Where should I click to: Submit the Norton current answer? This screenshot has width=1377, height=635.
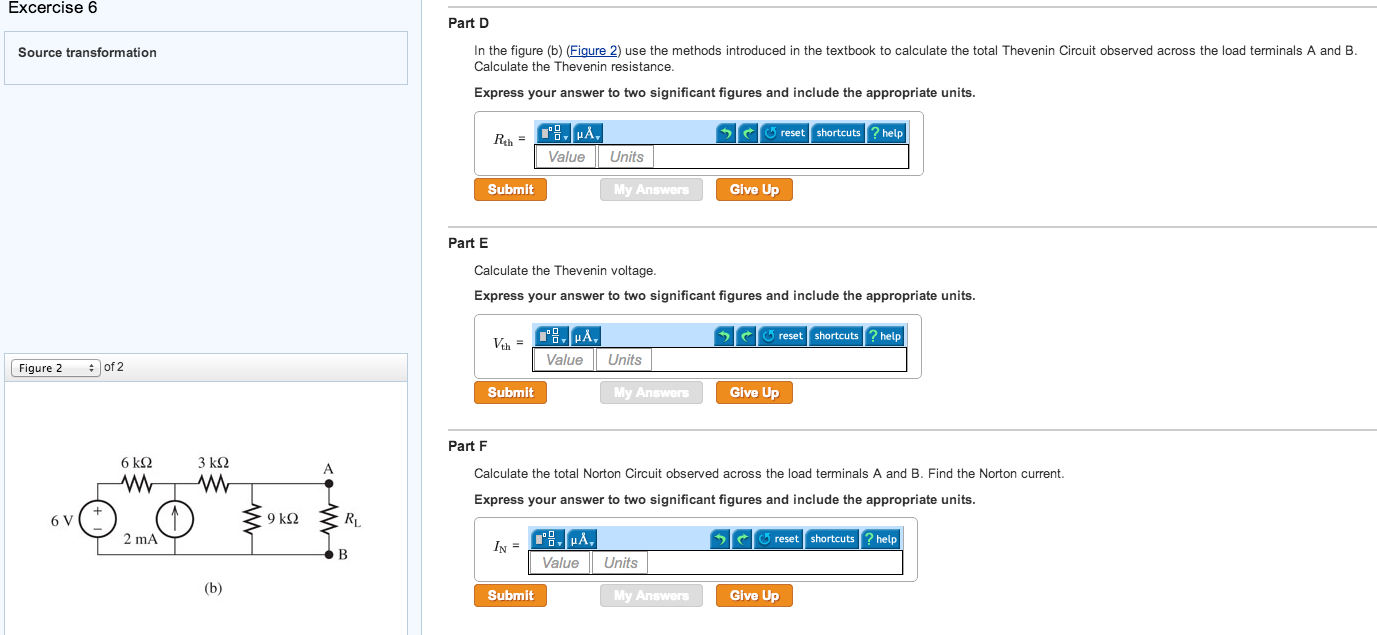coord(510,595)
